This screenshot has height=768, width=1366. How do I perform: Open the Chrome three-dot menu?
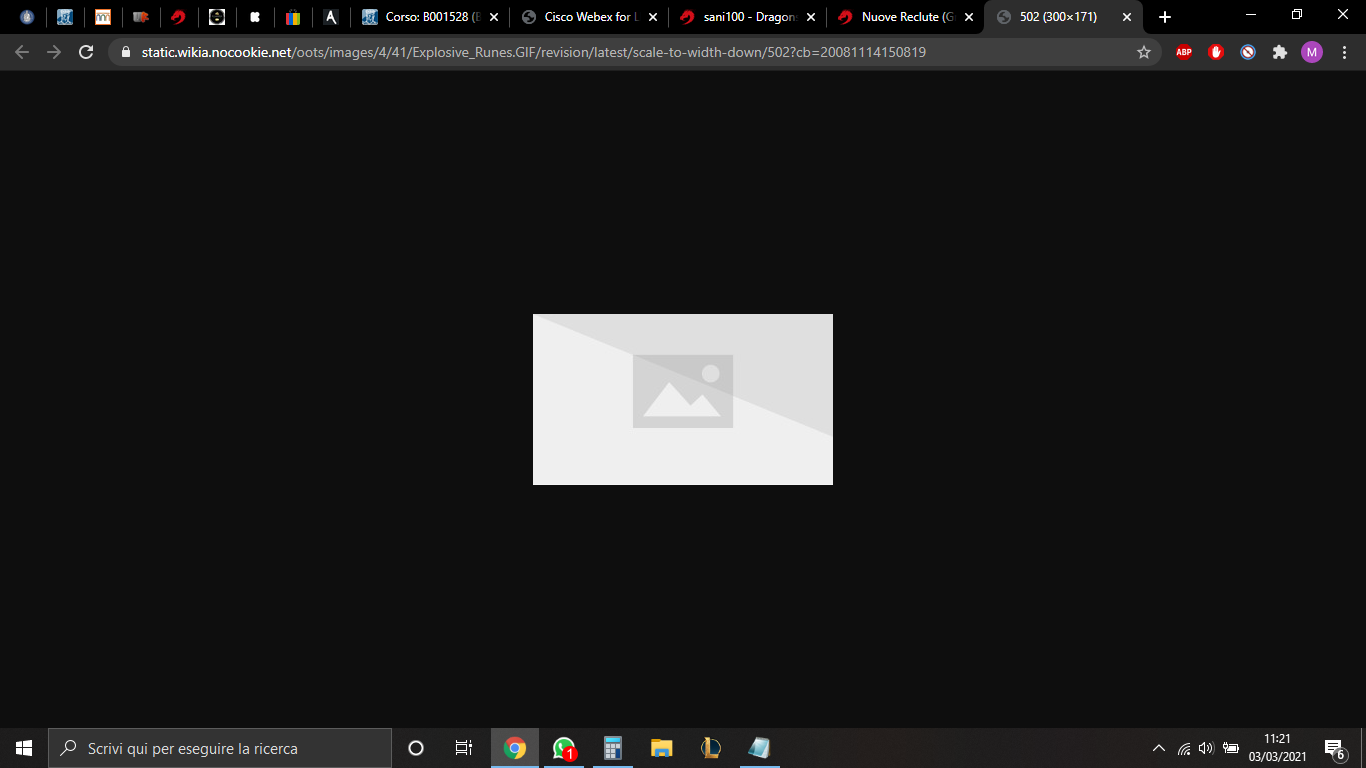click(1344, 52)
